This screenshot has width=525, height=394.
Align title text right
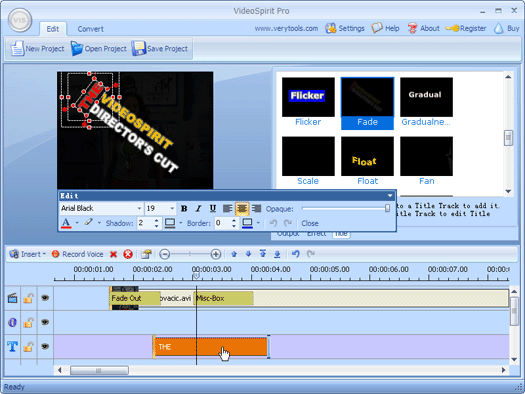256,209
